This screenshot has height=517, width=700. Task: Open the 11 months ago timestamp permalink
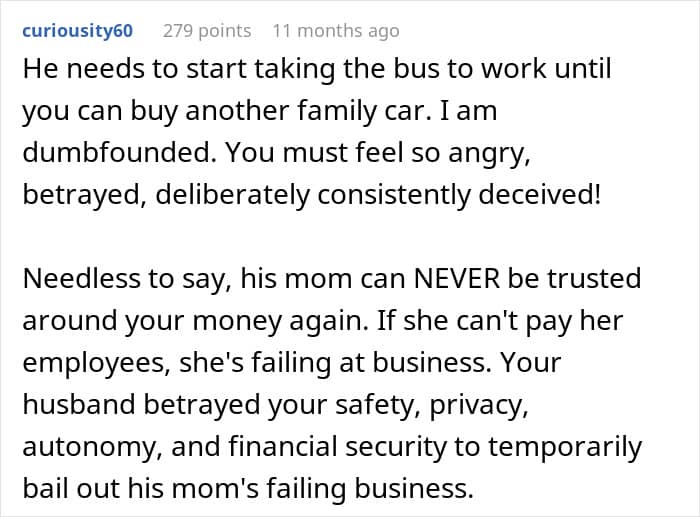coord(336,31)
